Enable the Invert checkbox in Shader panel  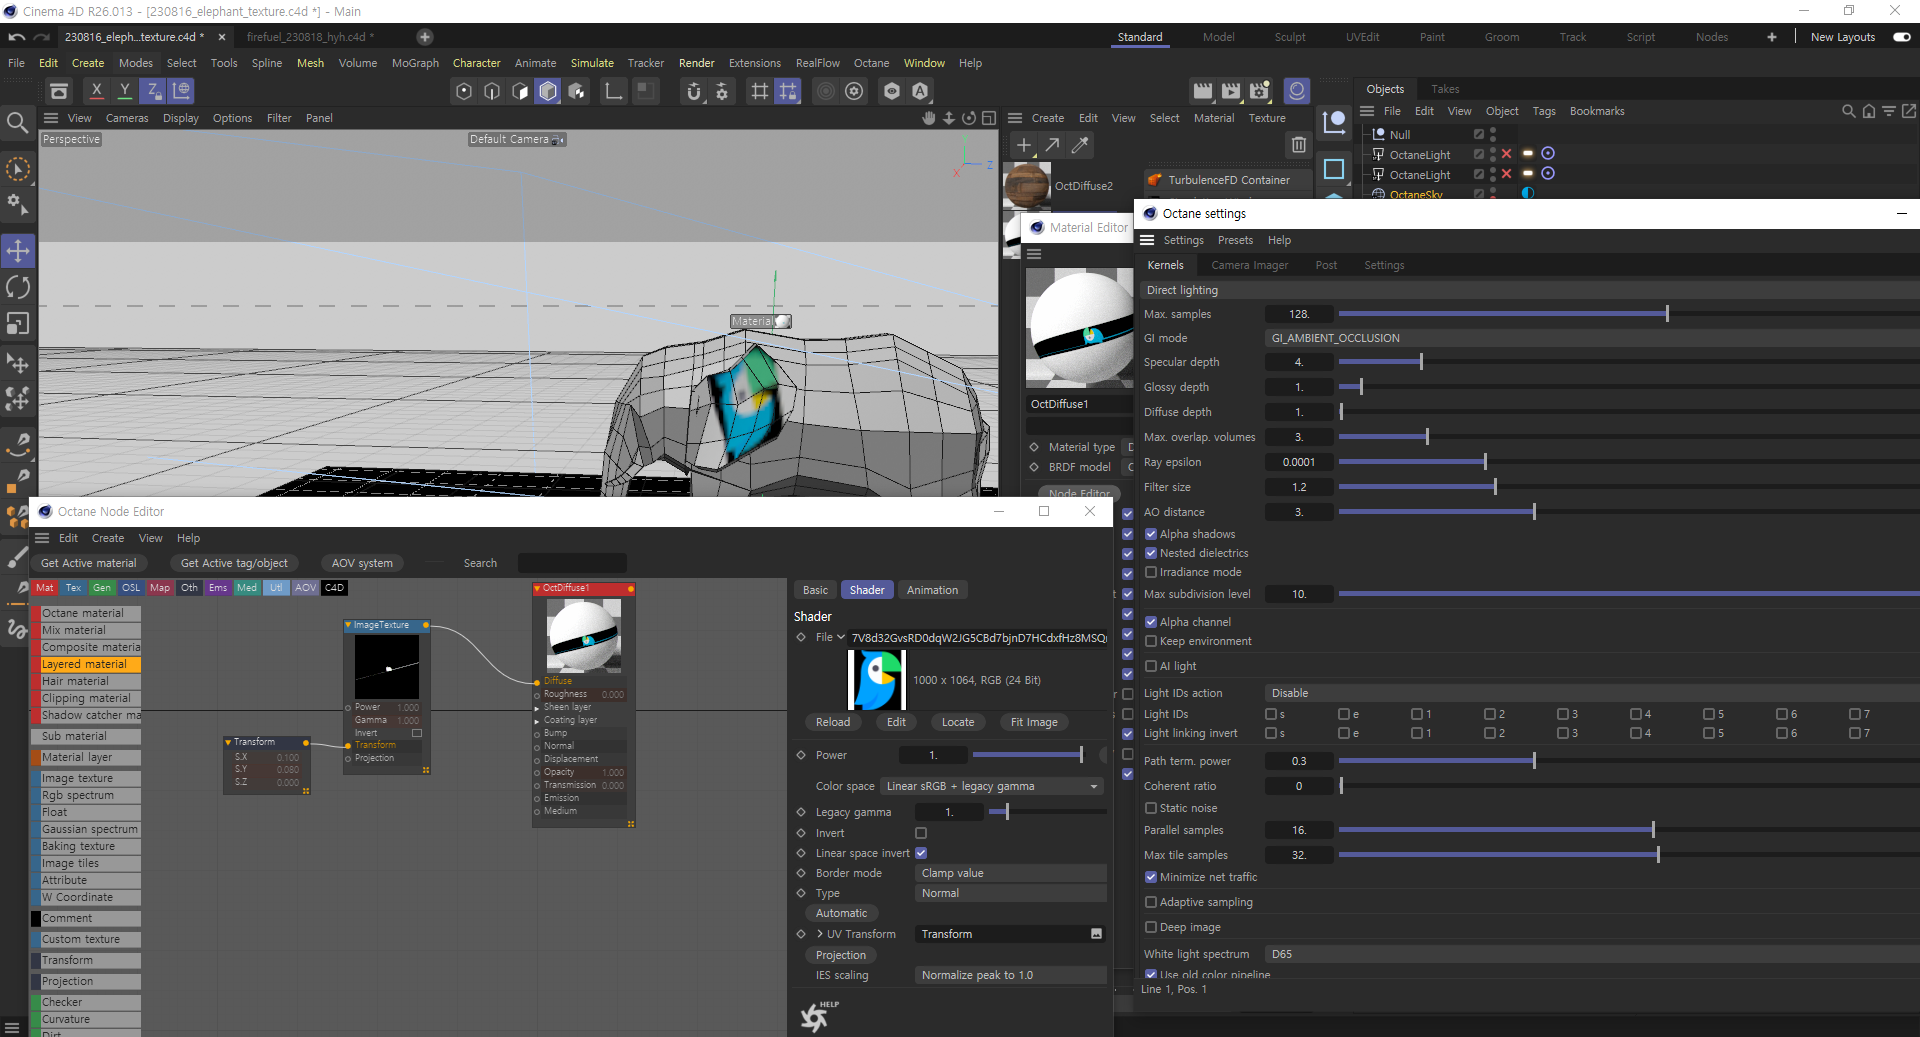click(921, 833)
